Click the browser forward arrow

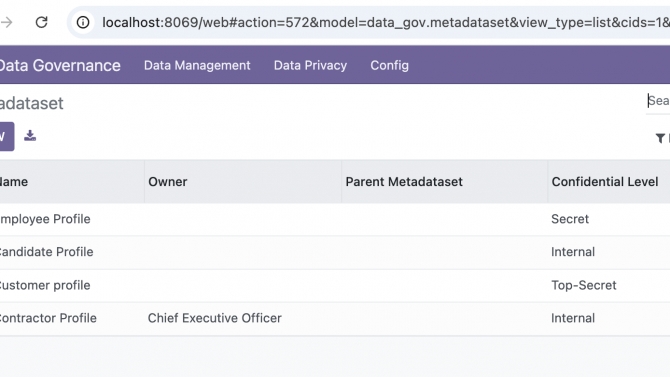point(6,22)
